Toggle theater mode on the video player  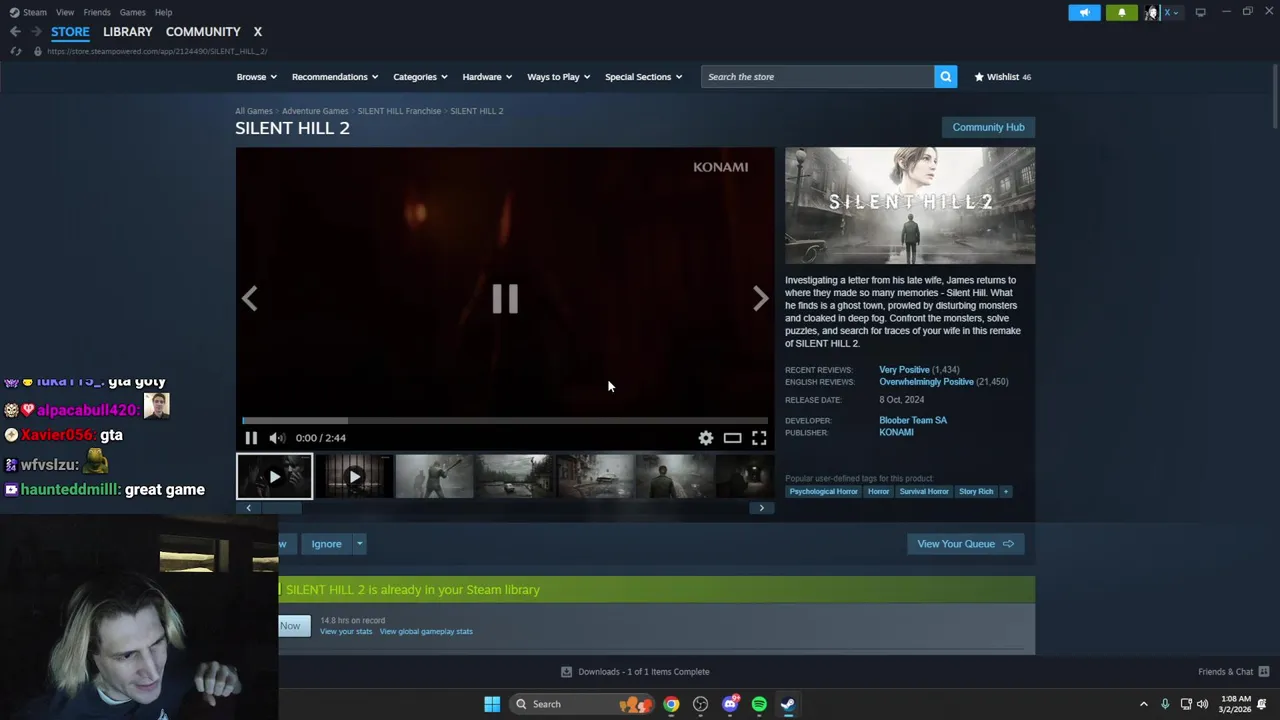coord(732,438)
